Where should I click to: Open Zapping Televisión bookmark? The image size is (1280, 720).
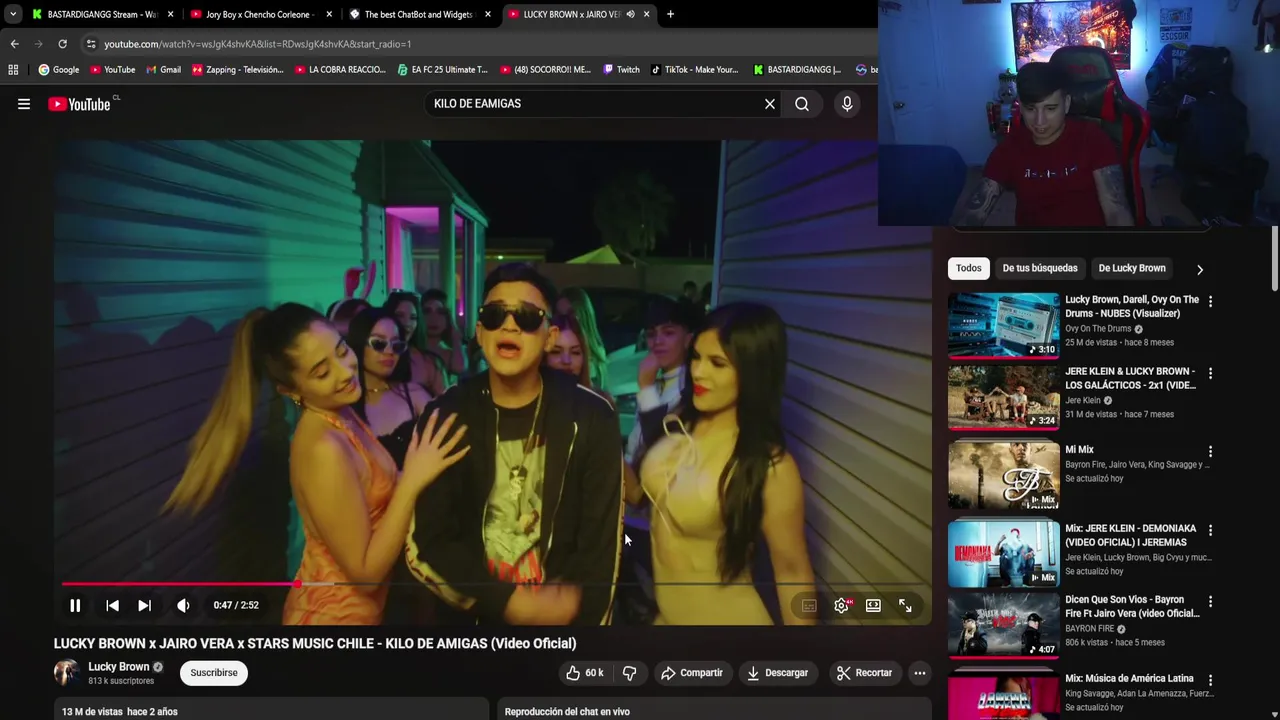[x=238, y=70]
